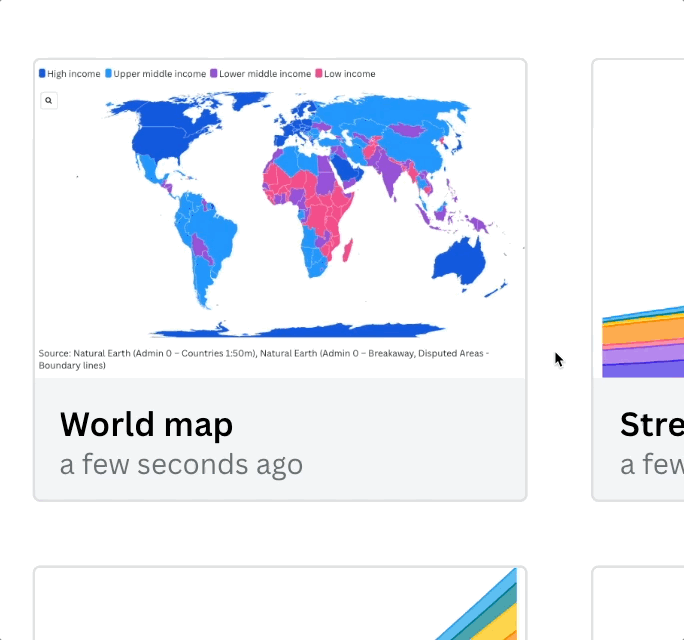Select Antarctica at the bottom of the map
The width and height of the screenshot is (684, 640).
[300, 330]
